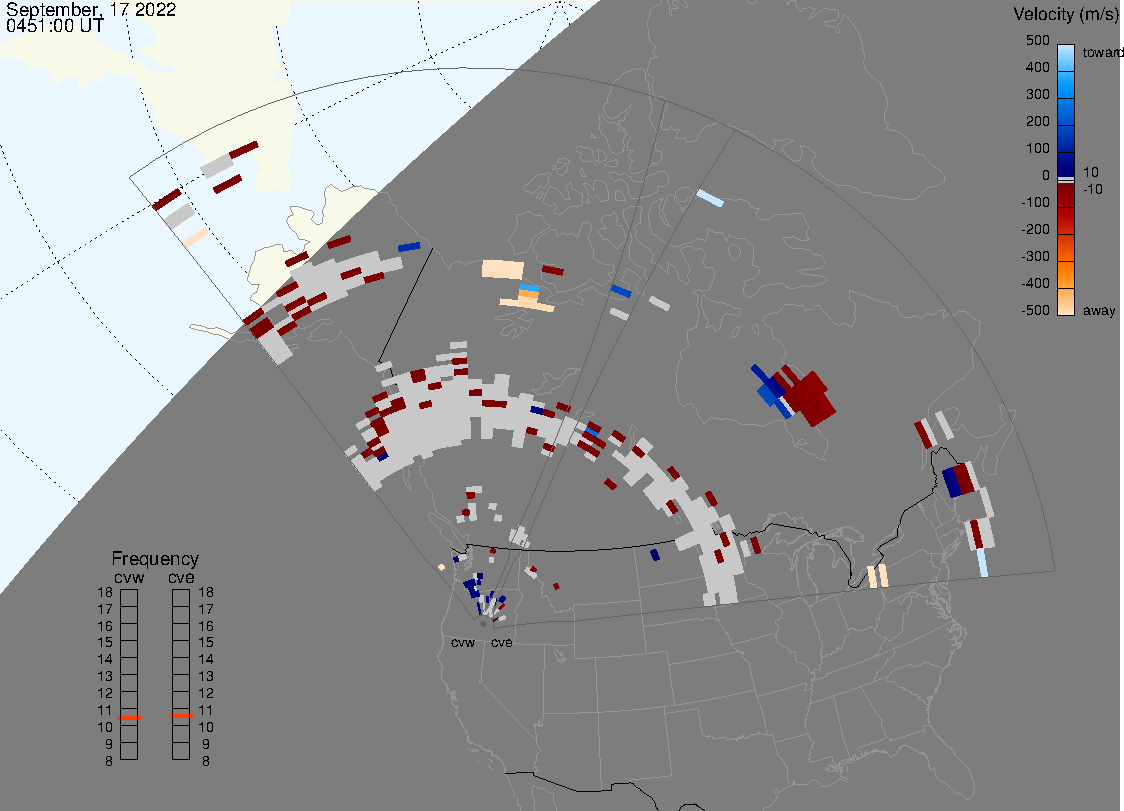Pick the dark red -10 to -100 segment

(x=1066, y=194)
